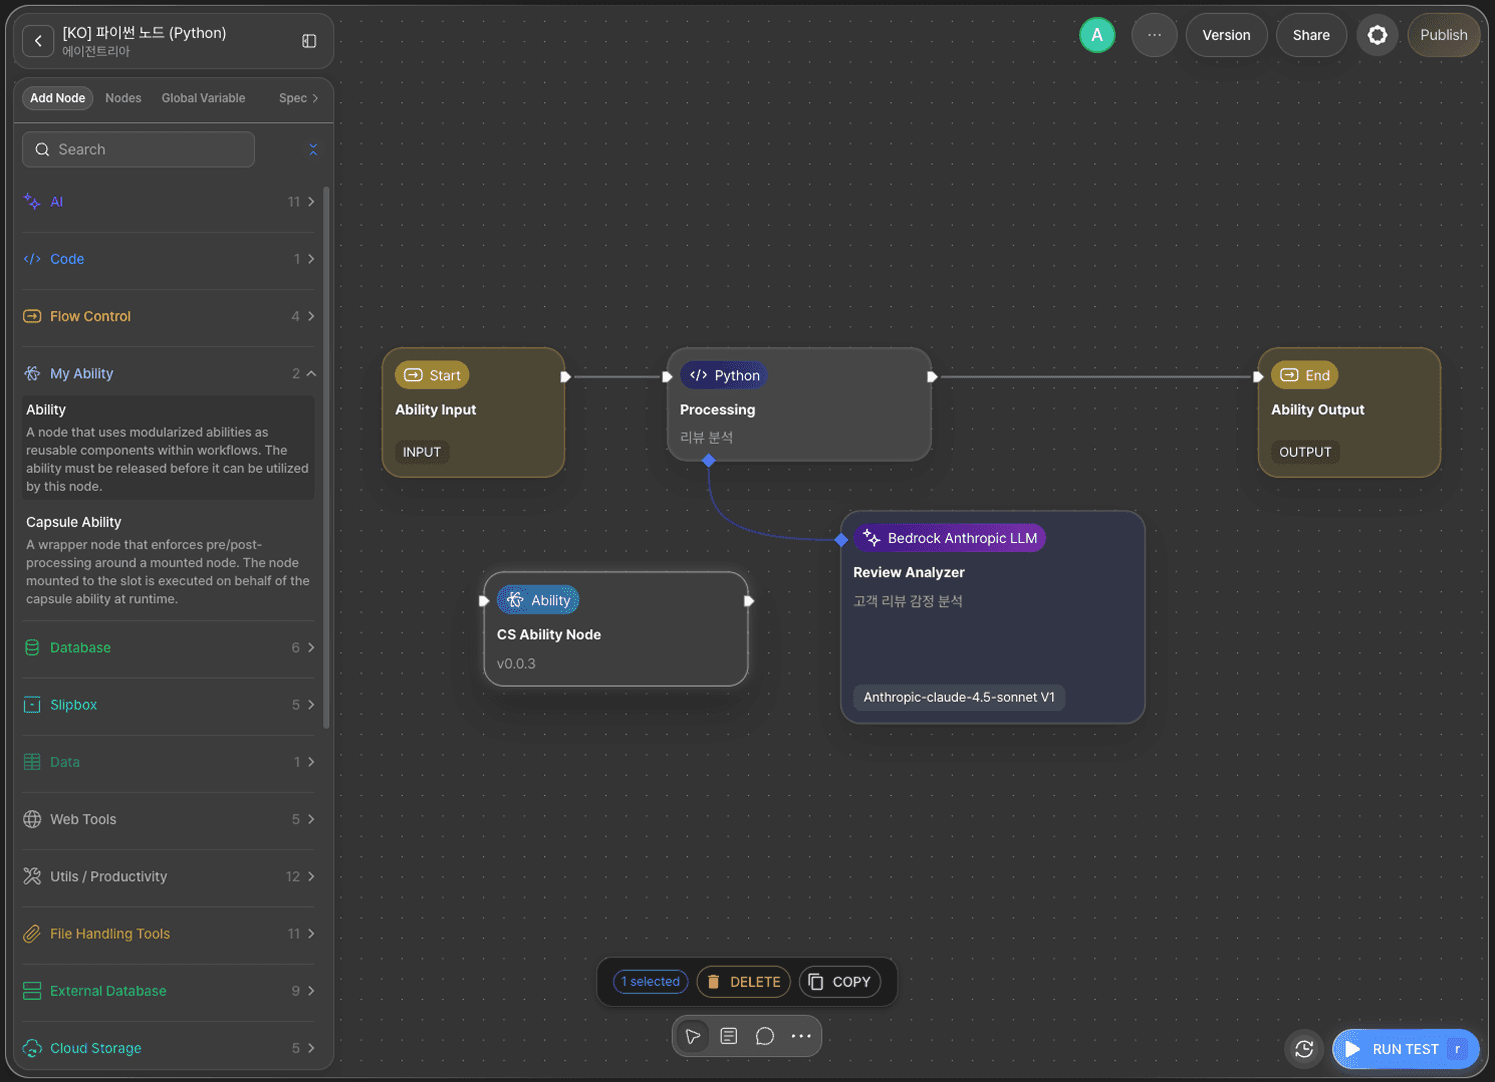Viewport: 1495px width, 1082px height.
Task: Click the AI sparkle category icon
Action: click(32, 202)
